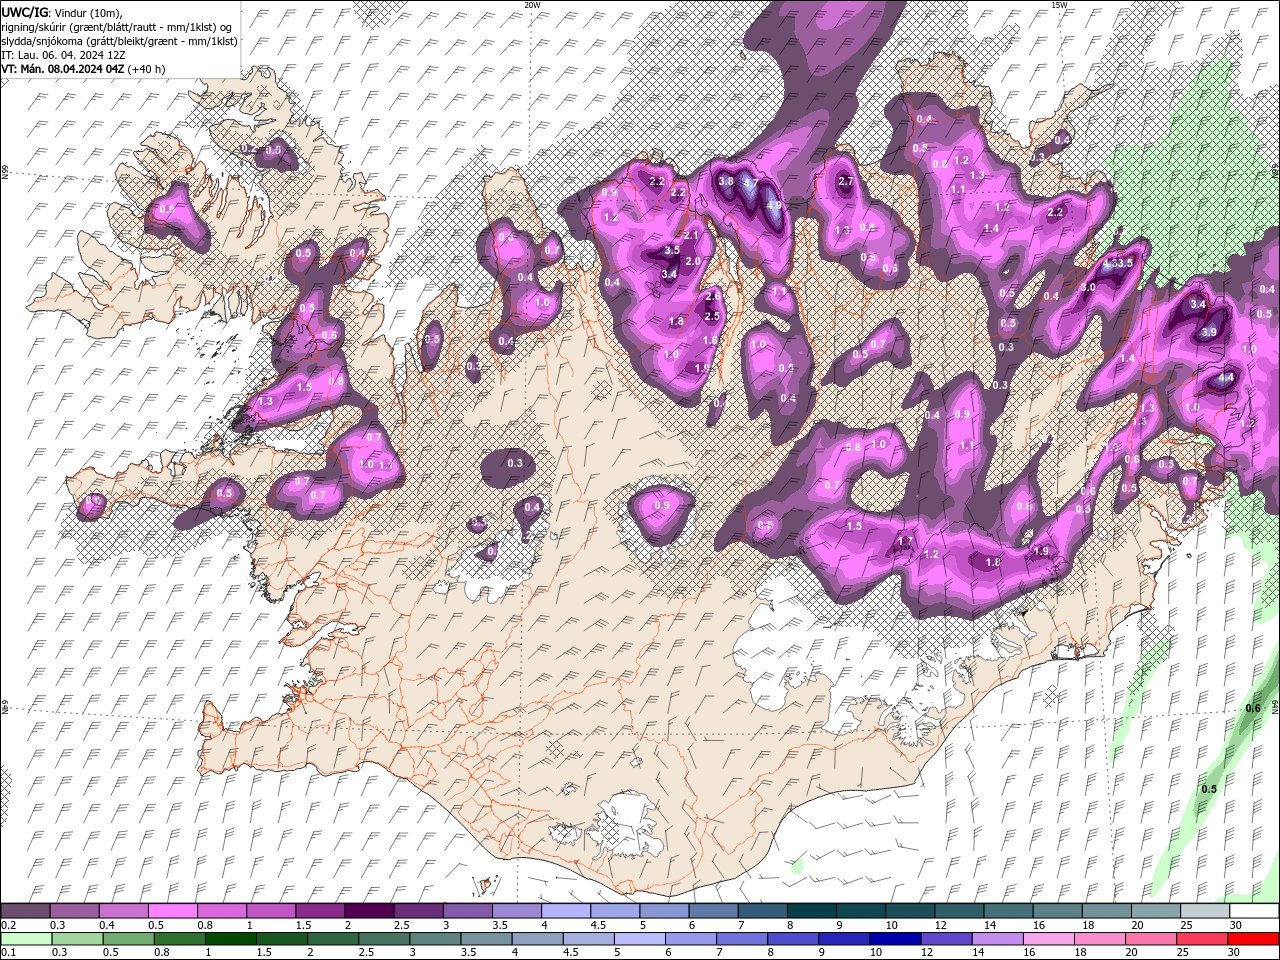Click the 3.0 snowfall value label

coord(1088,288)
